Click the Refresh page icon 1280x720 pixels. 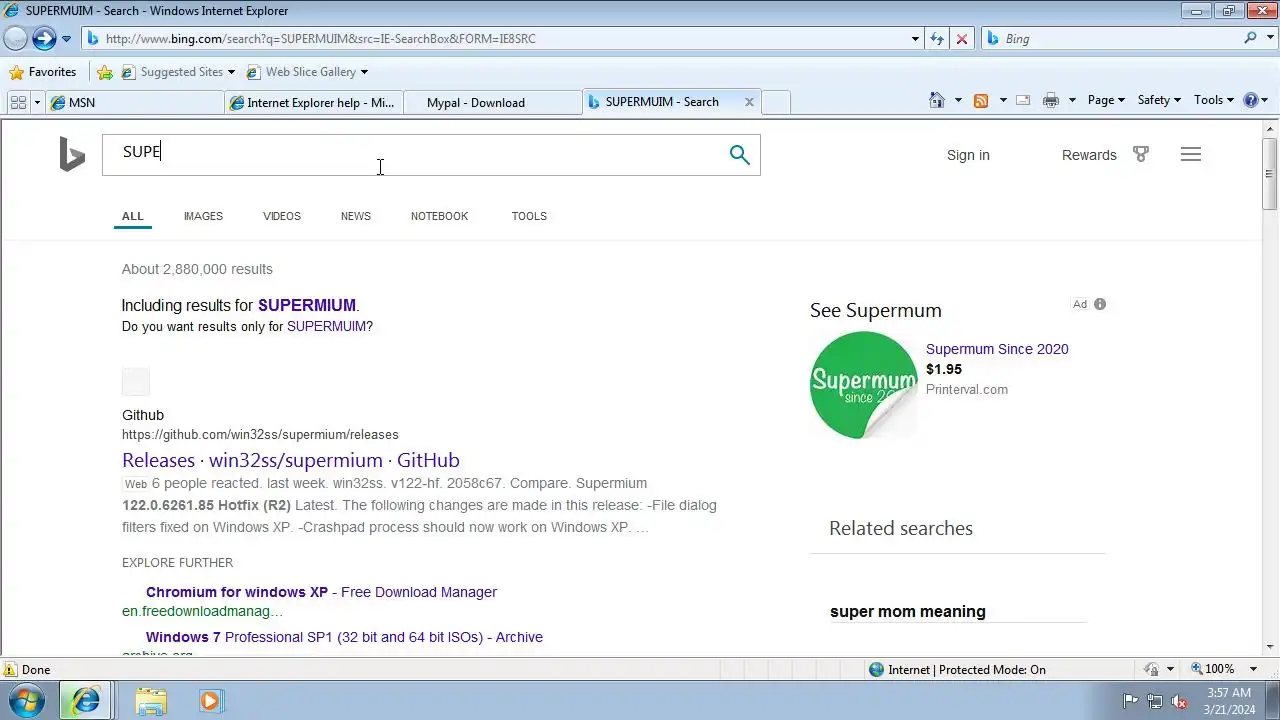(x=937, y=39)
